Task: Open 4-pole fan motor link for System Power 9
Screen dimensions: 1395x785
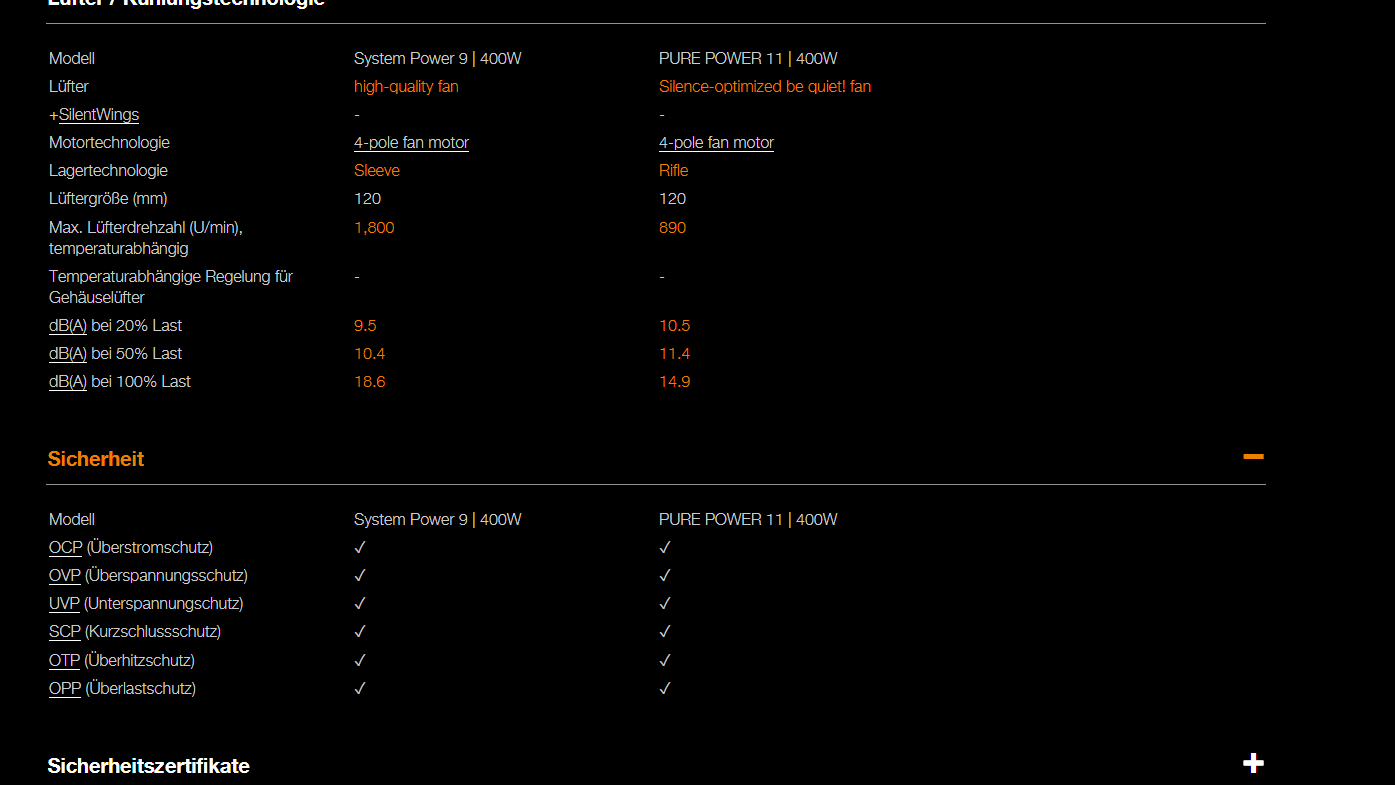Action: coord(411,143)
